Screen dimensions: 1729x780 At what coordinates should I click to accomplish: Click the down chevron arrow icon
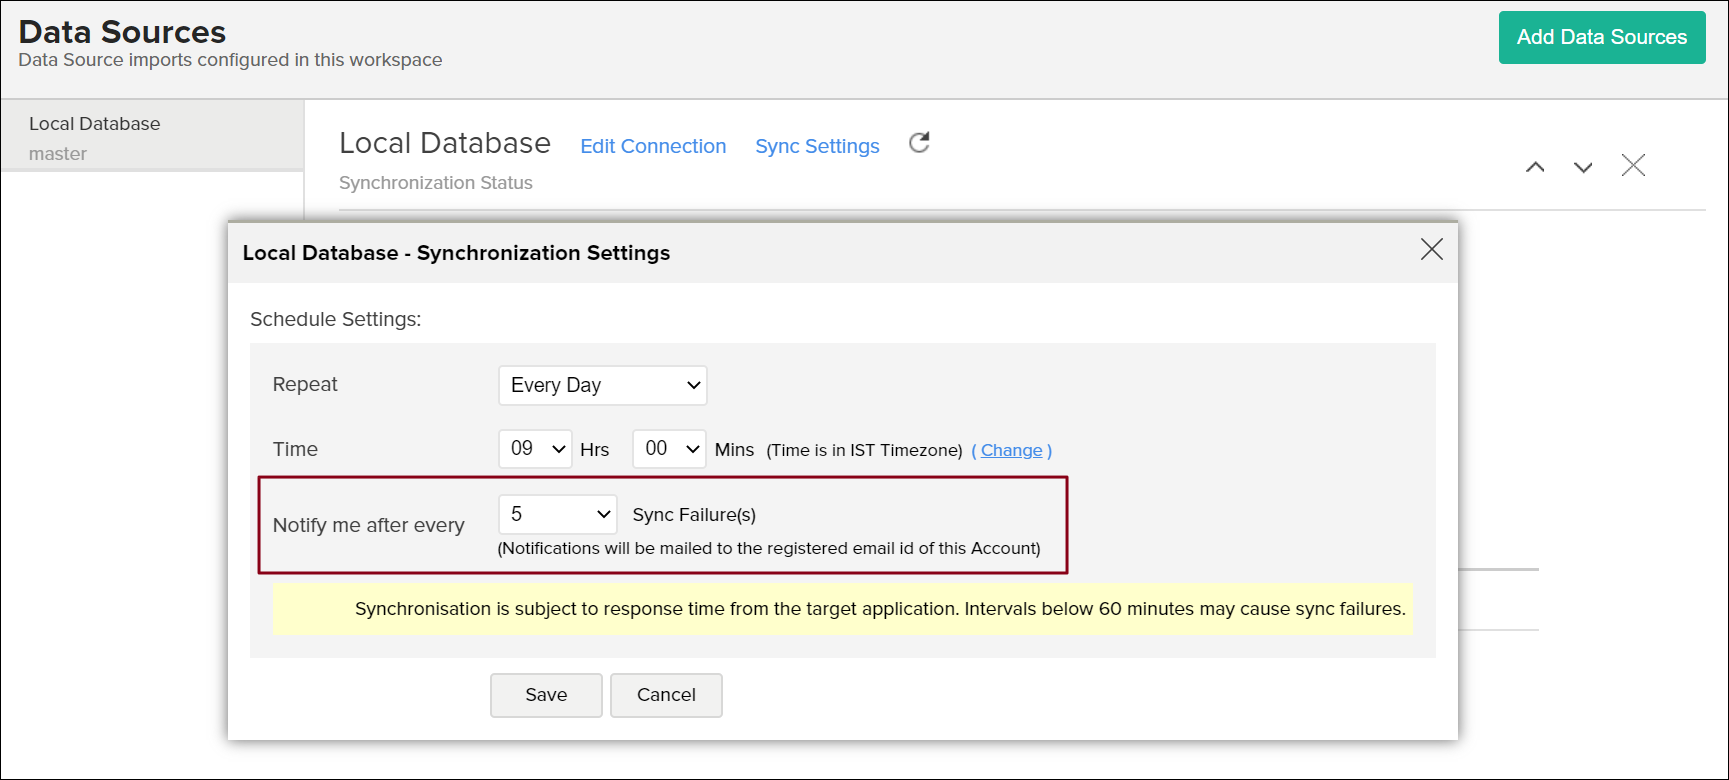pyautogui.click(x=1583, y=167)
